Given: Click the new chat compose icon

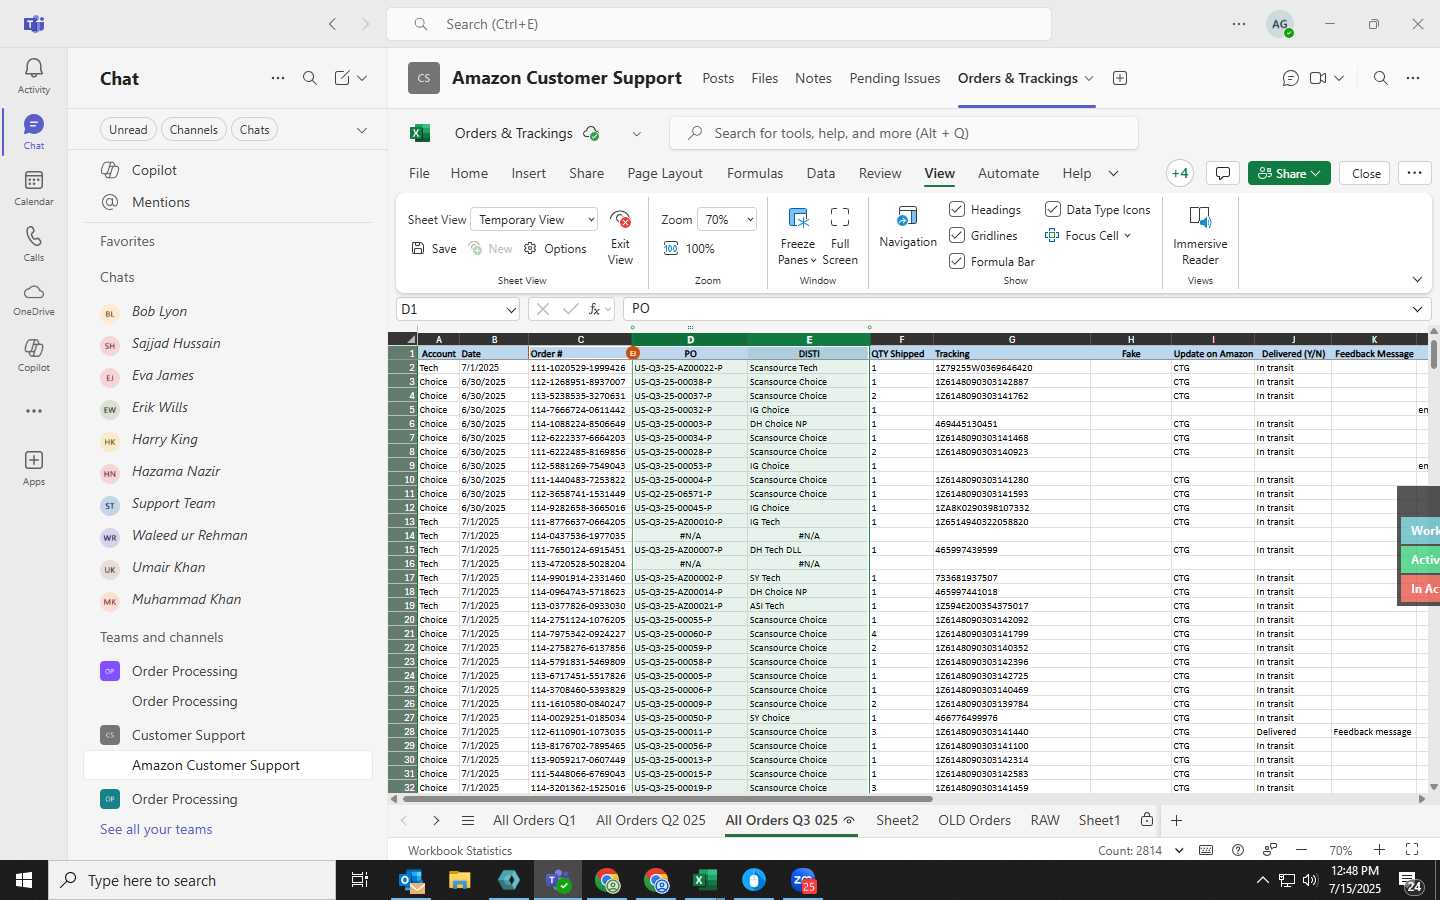Looking at the screenshot, I should point(342,78).
